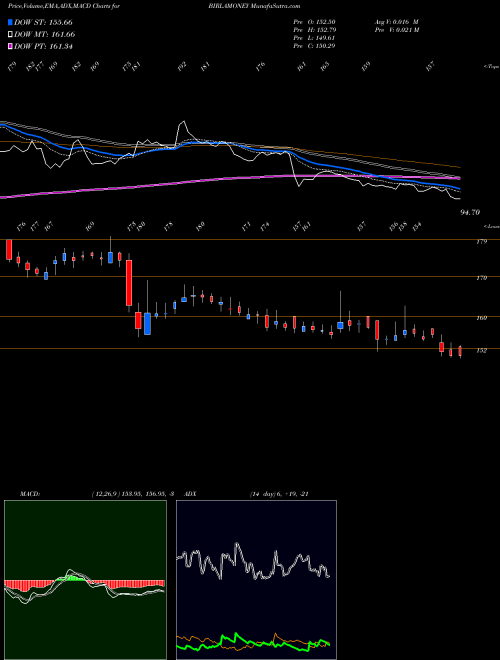Viewport: 500px width, 660px height.
Task: Click the last red candlestick on the right
Action: [460, 351]
